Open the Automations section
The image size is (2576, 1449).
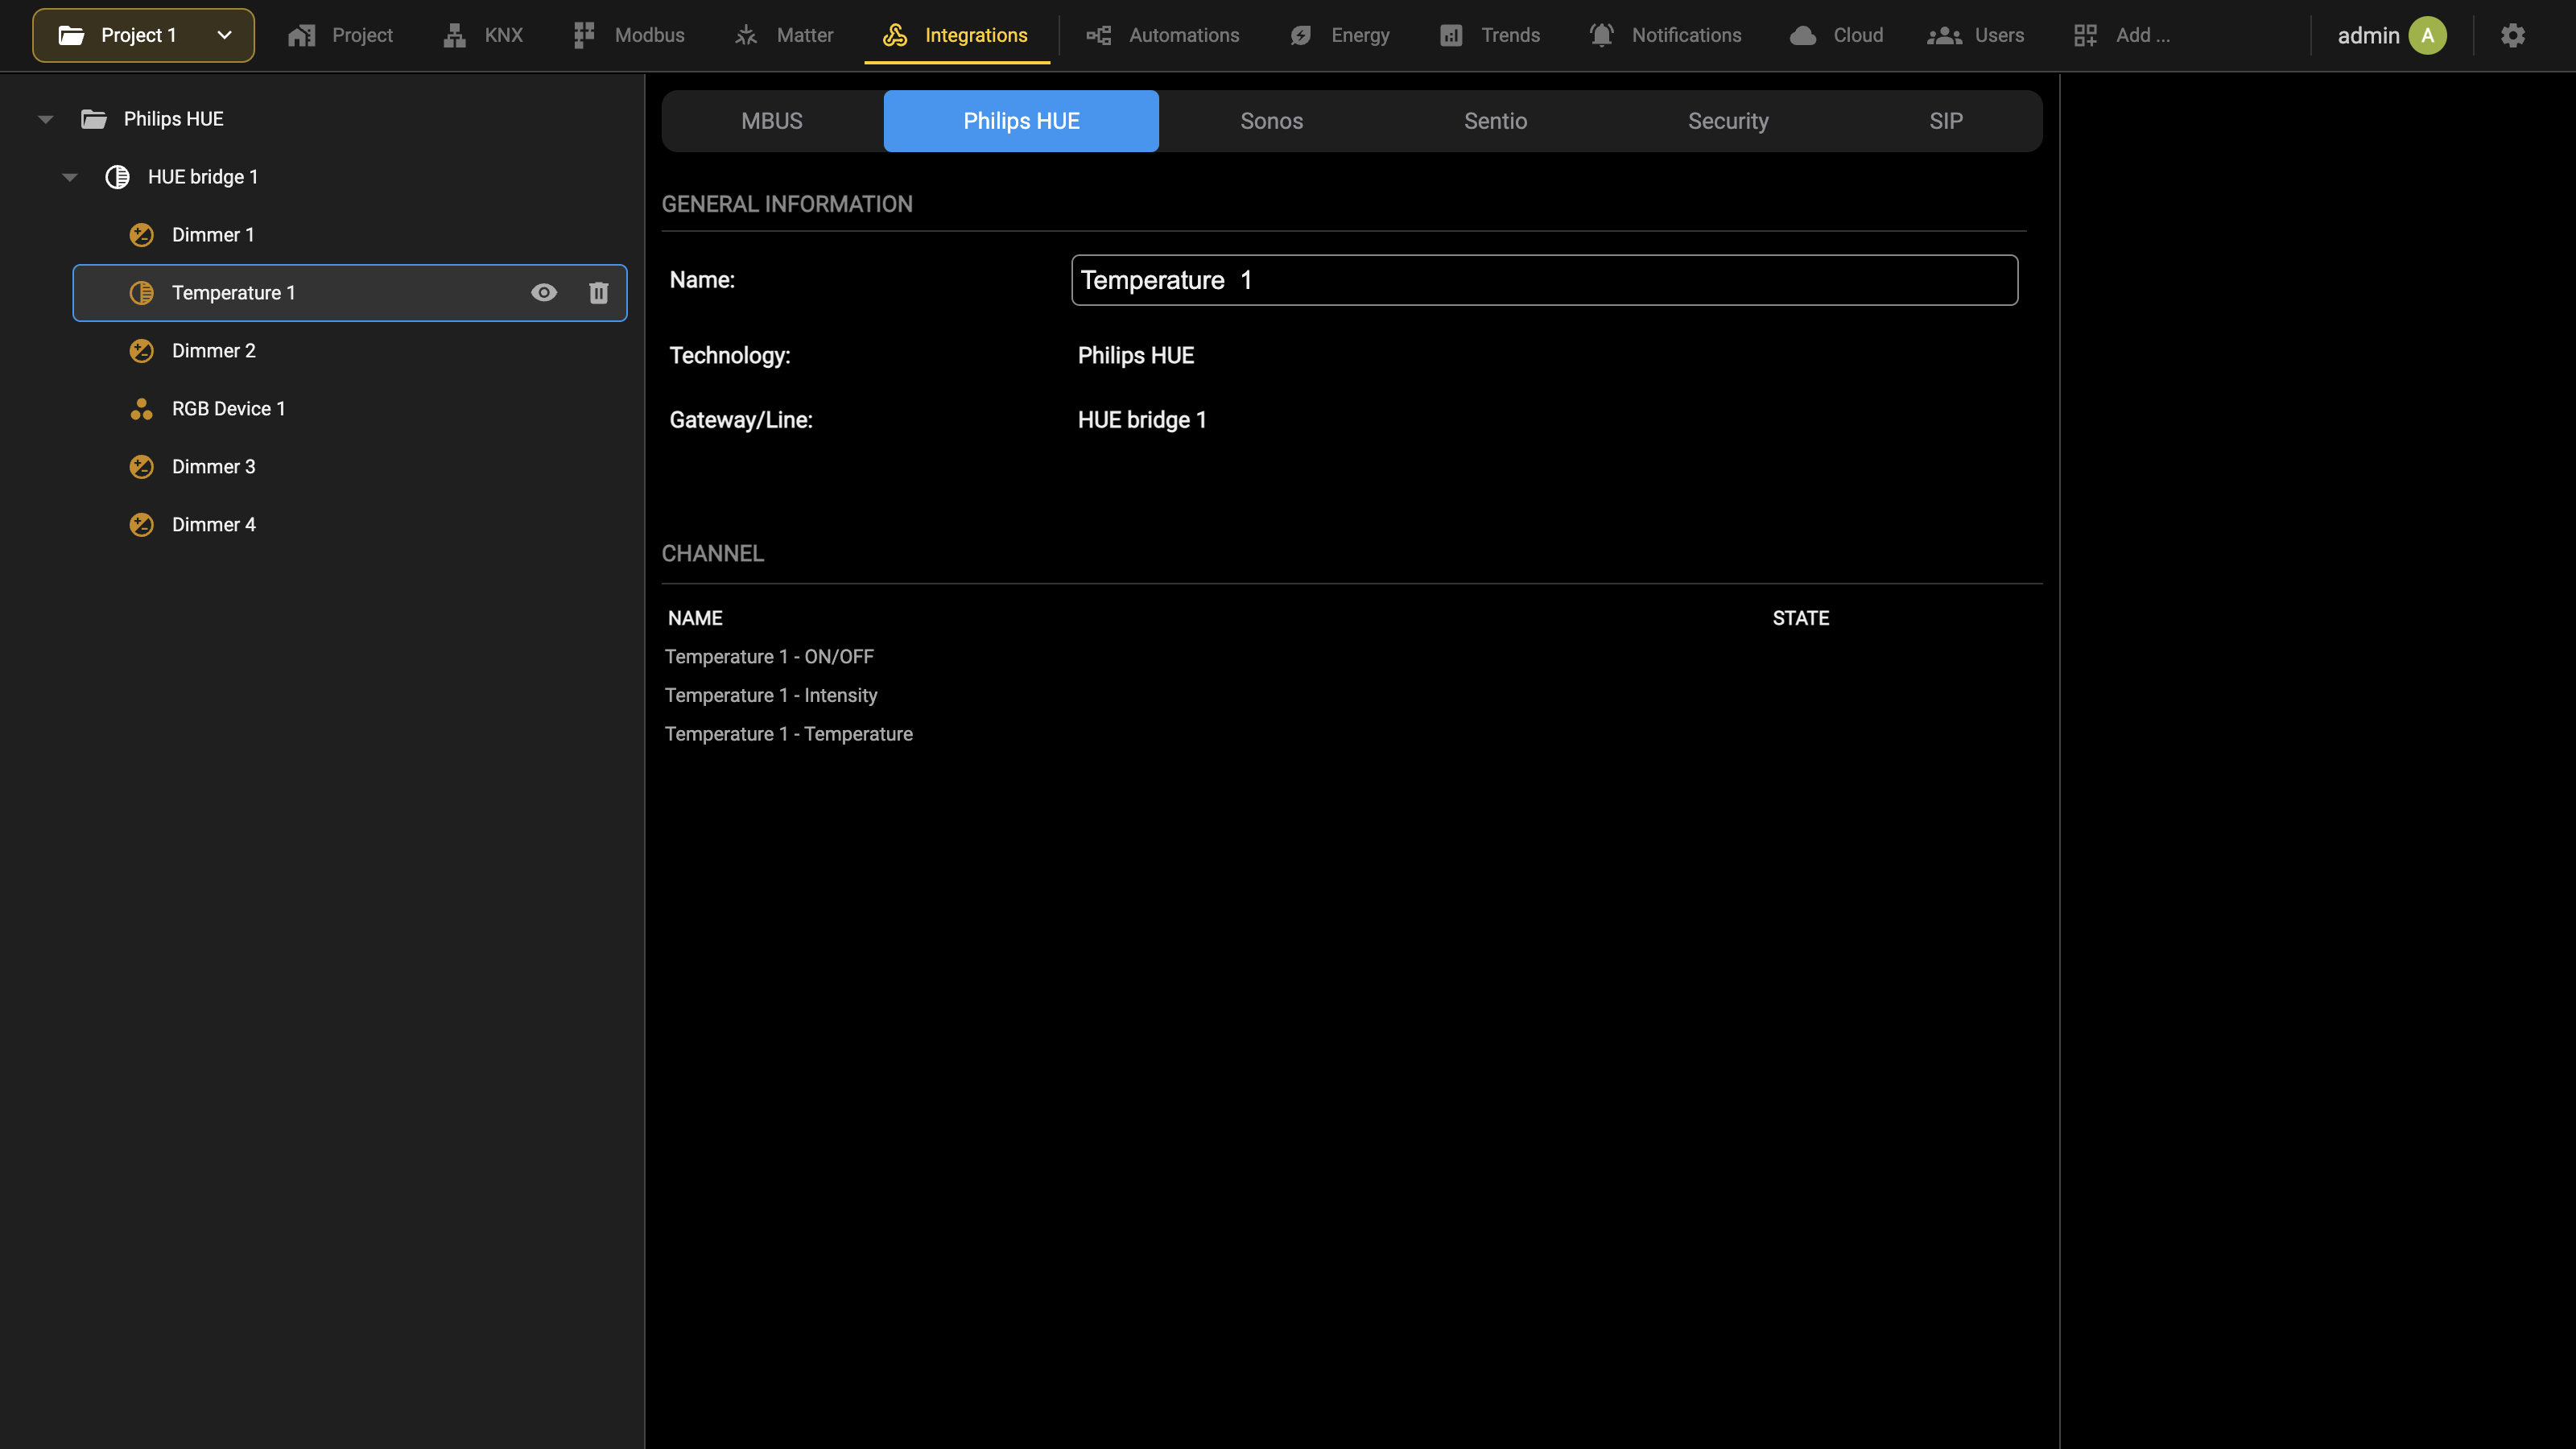click(1163, 35)
